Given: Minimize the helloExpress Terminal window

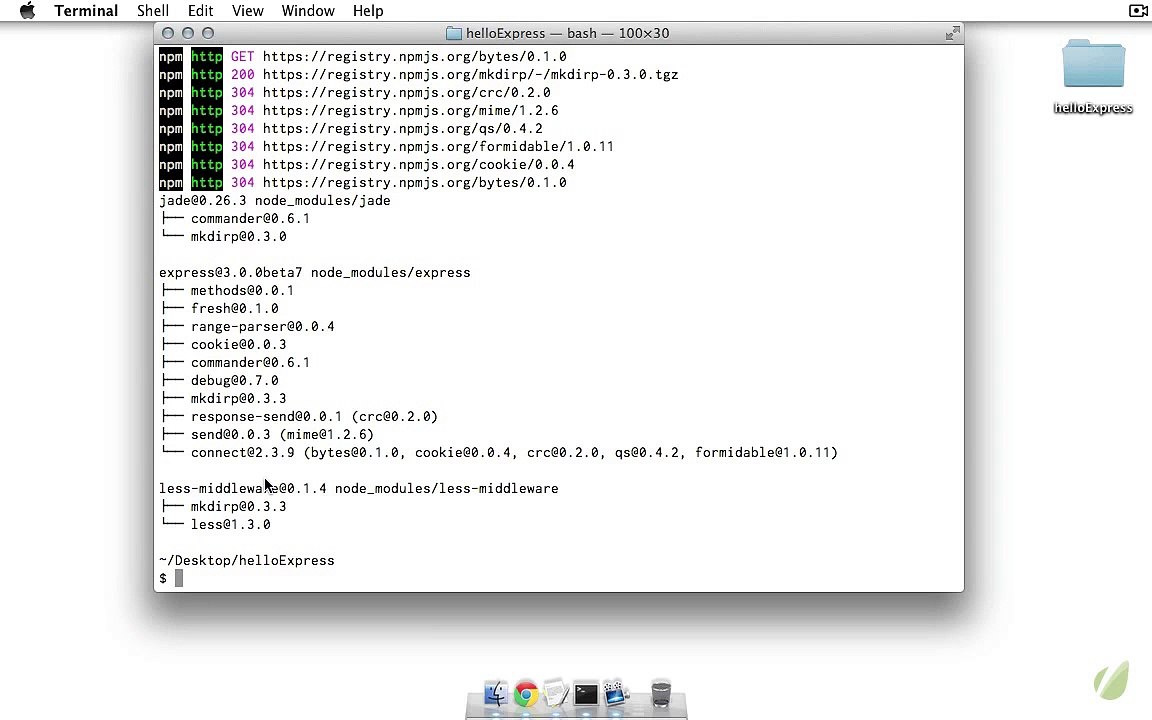Looking at the screenshot, I should coord(187,33).
